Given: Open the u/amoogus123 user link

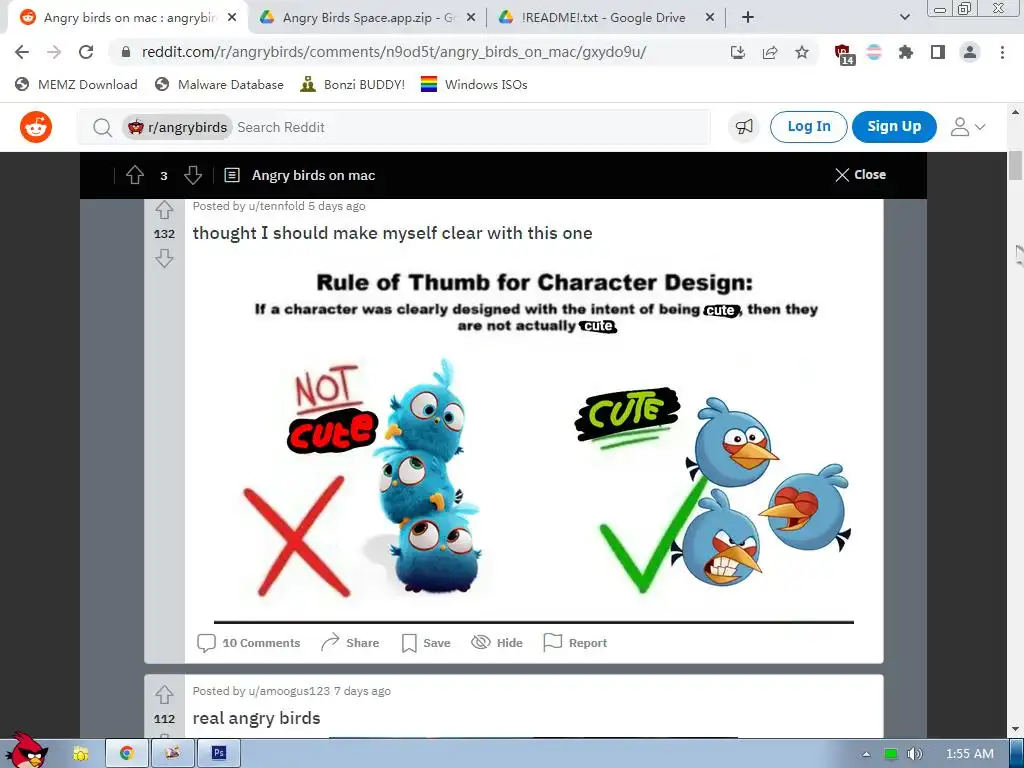Looking at the screenshot, I should click(x=289, y=691).
